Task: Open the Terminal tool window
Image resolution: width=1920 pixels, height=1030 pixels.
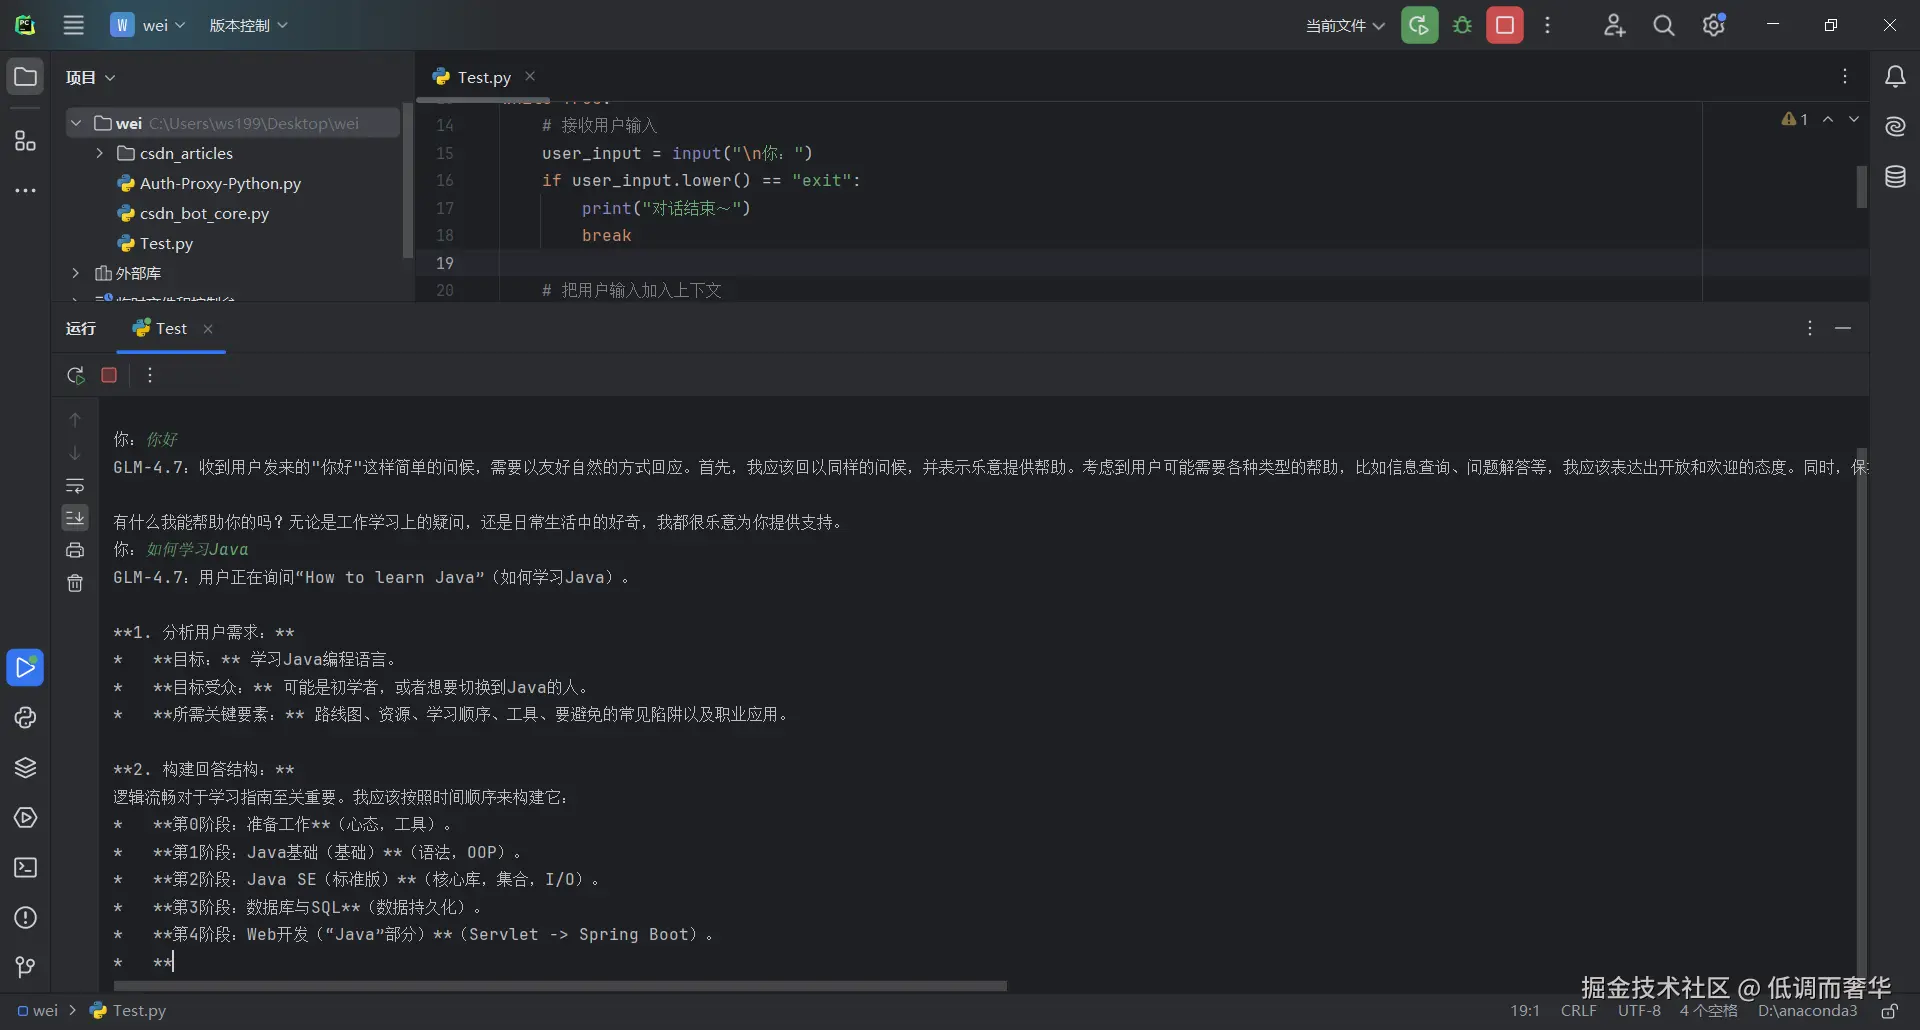Action: point(25,868)
